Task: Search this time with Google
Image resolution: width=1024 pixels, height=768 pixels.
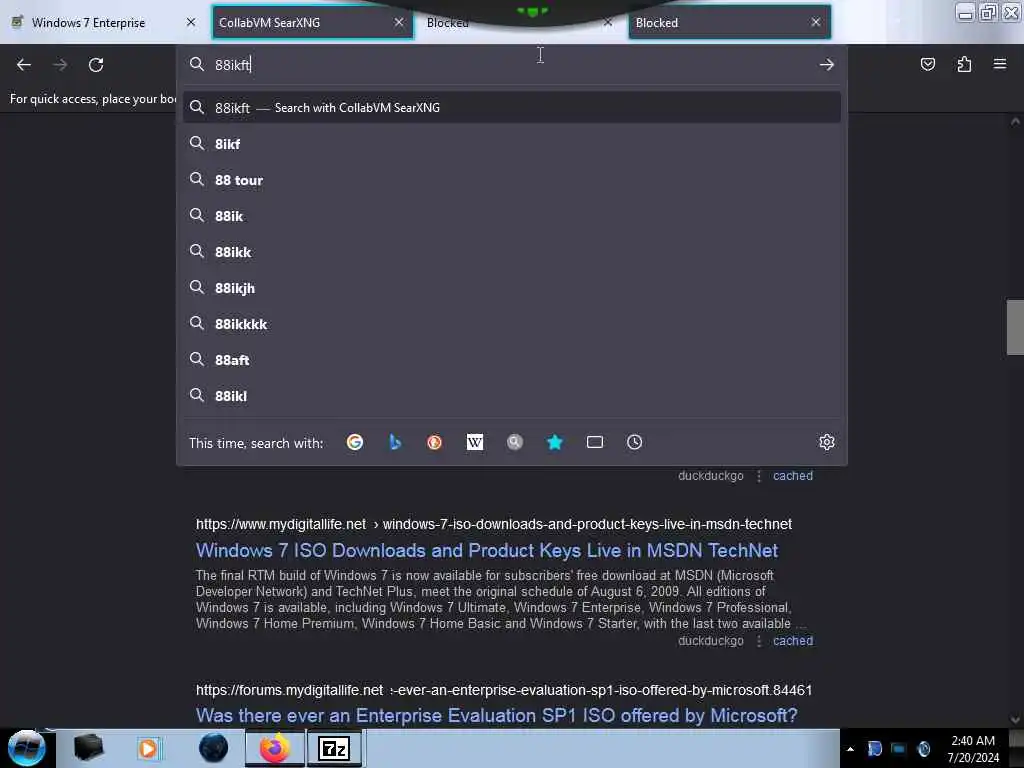Action: (355, 443)
